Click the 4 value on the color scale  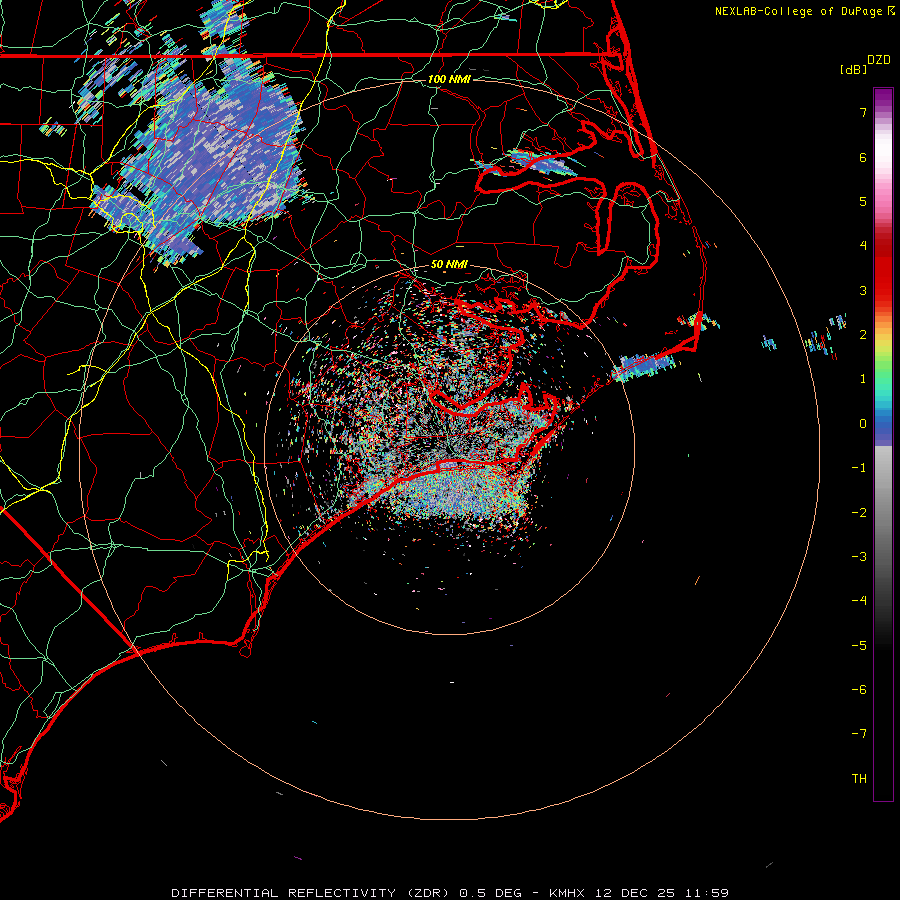(863, 246)
